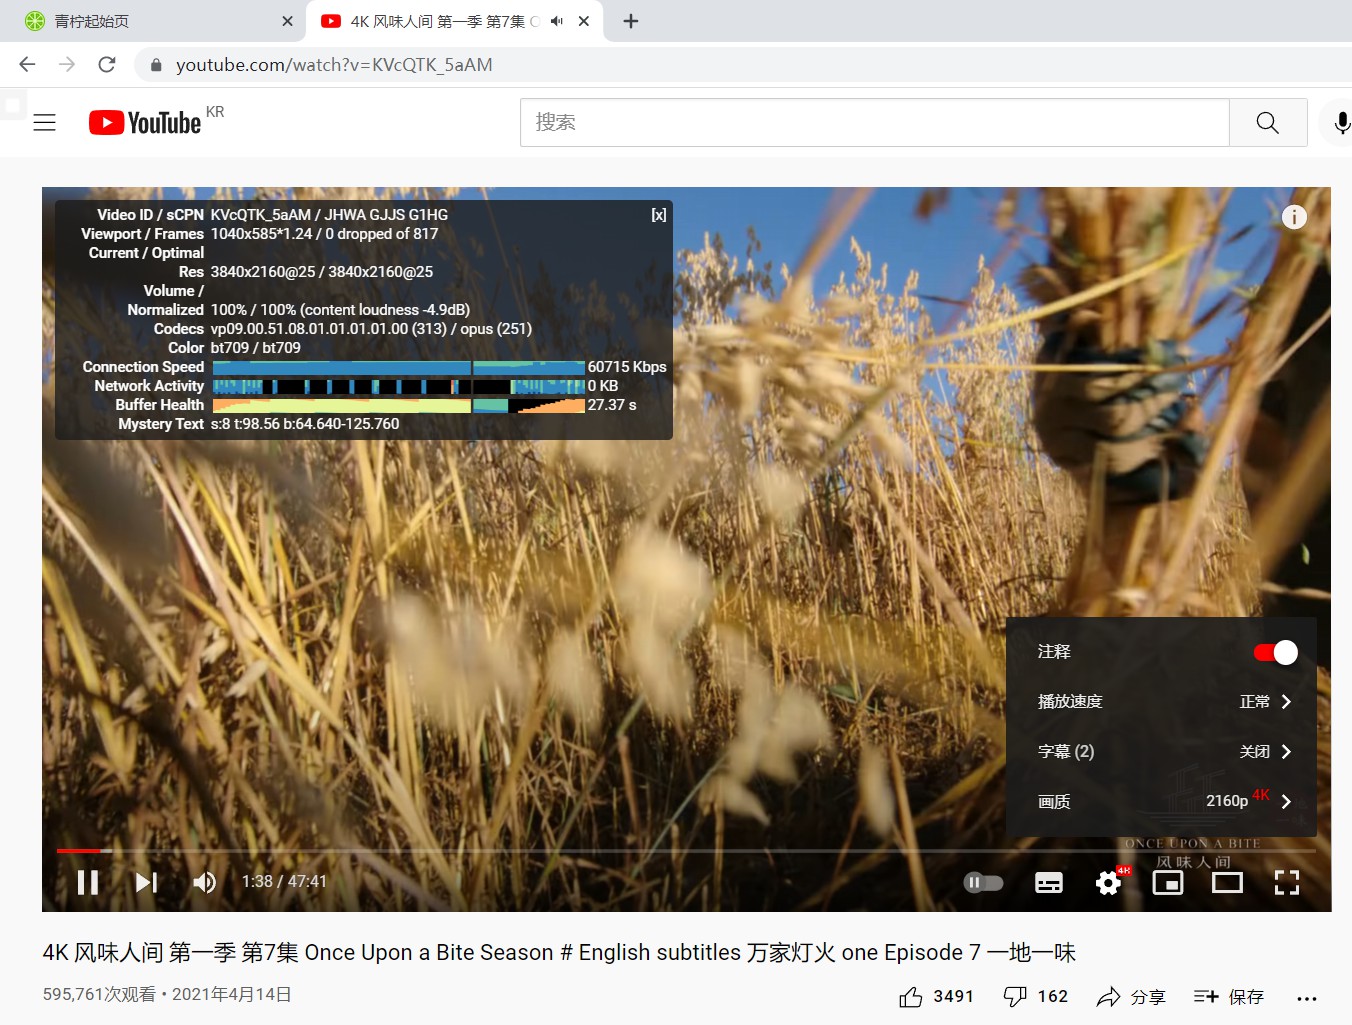Open the 播放速度 playback speed submenu

pos(1160,701)
